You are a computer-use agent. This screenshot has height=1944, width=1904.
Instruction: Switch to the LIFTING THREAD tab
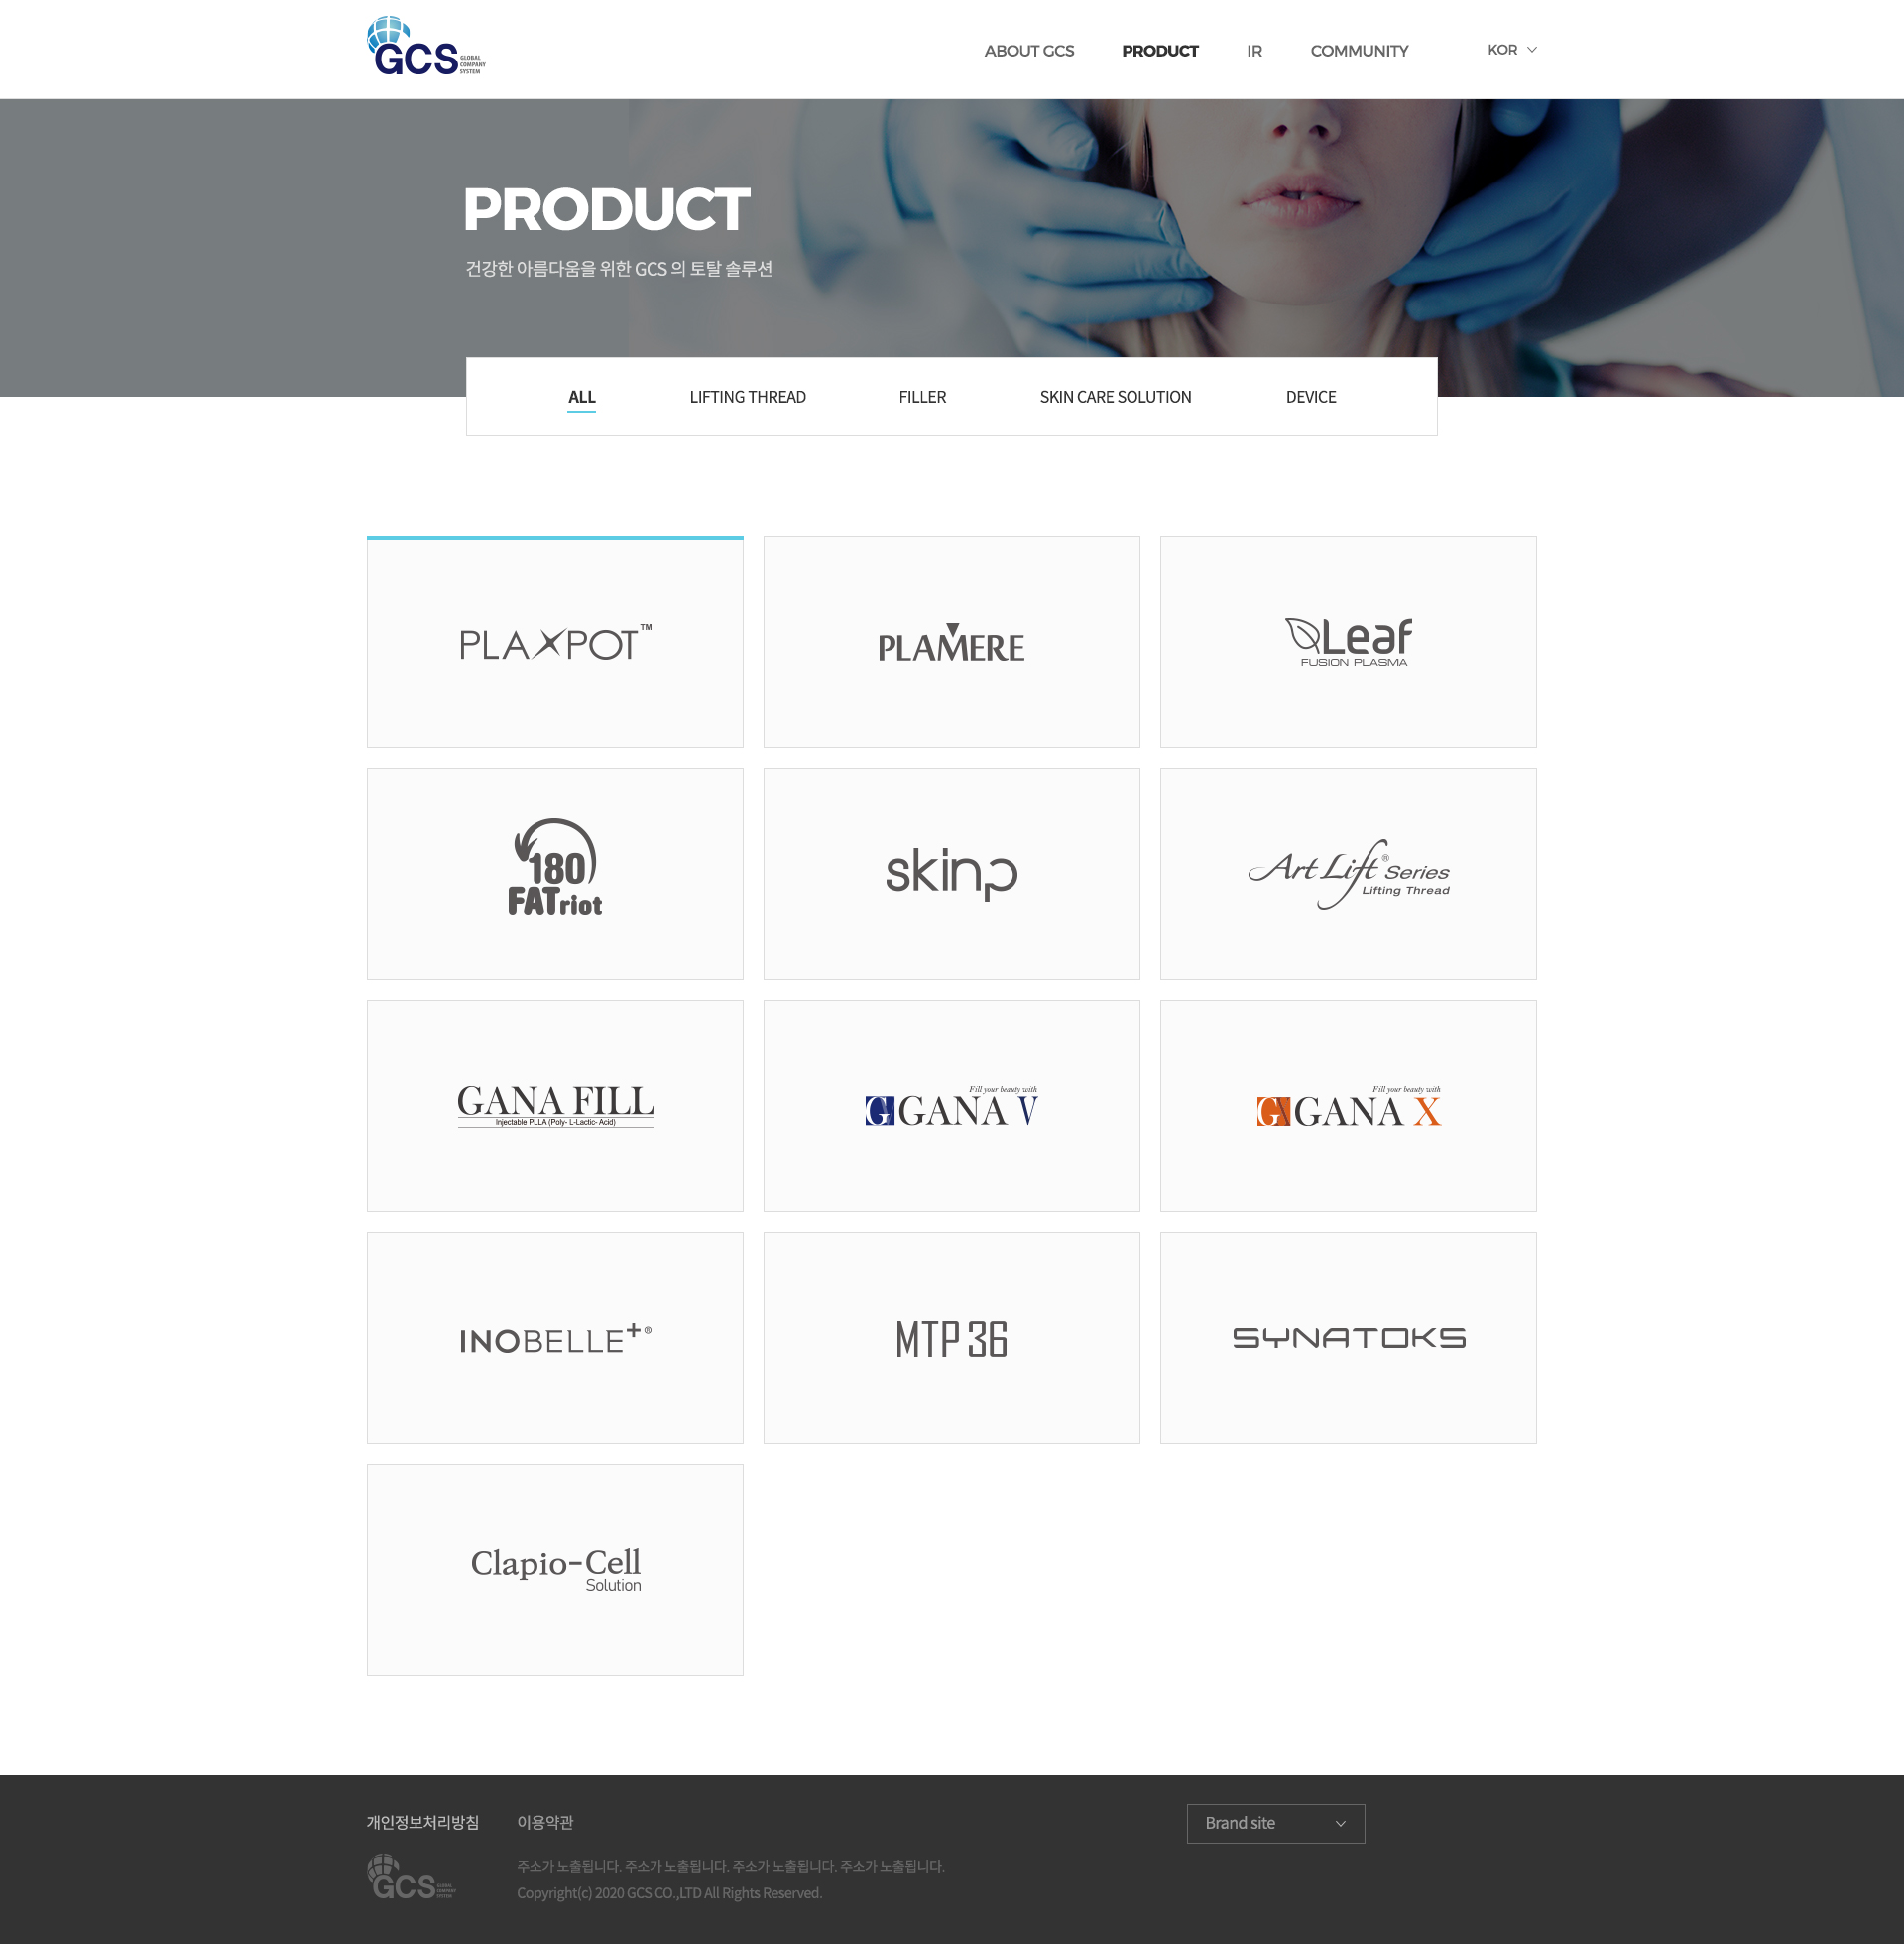coord(748,397)
